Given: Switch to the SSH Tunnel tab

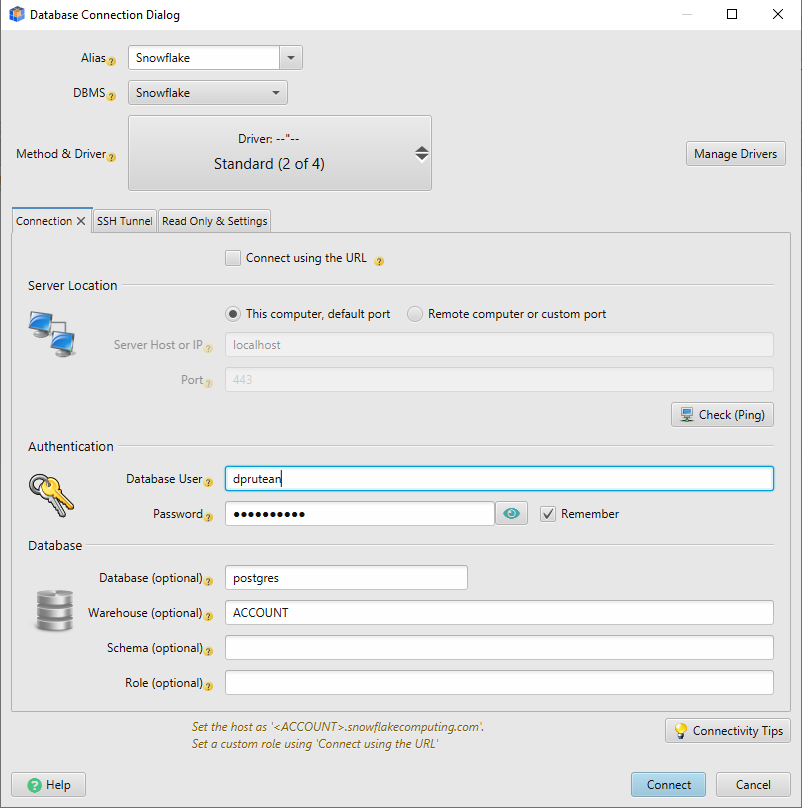Looking at the screenshot, I should 124,221.
